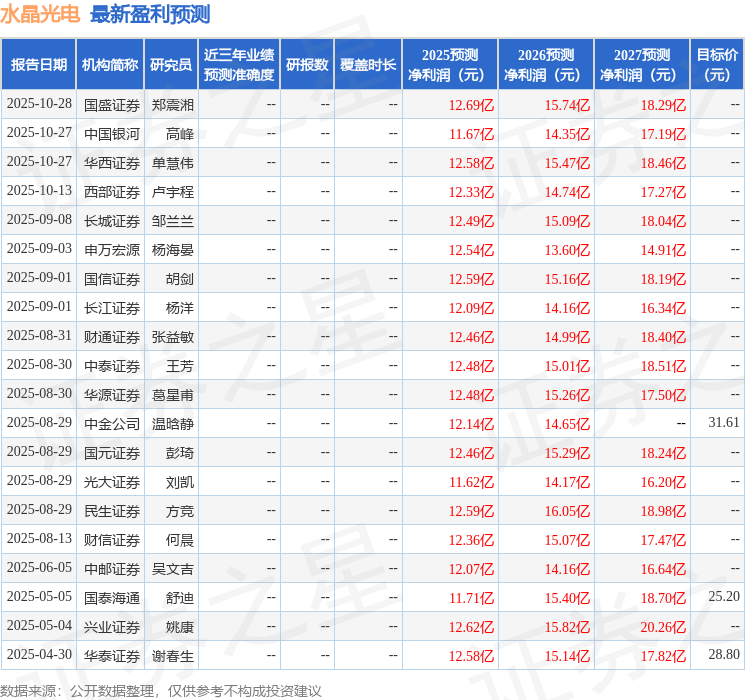745x700 pixels.
Task: Click institution 中金公司
Action: (x=112, y=424)
